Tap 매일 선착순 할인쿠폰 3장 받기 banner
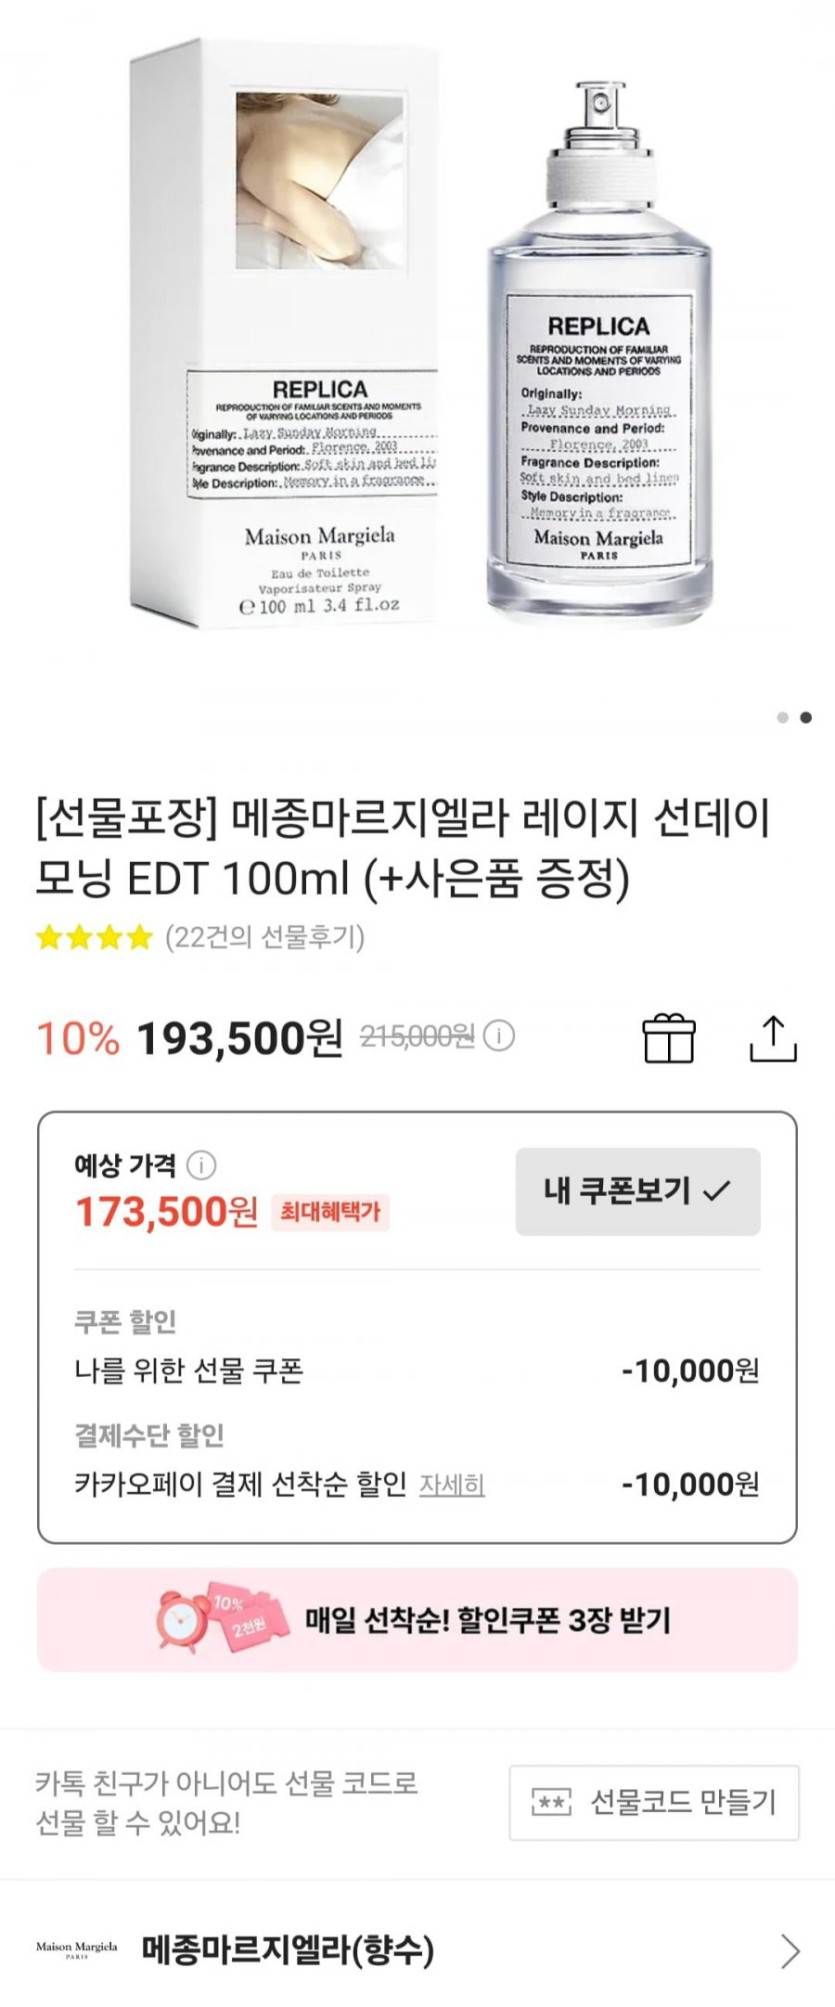The height and width of the screenshot is (2007, 835). coord(486,1620)
